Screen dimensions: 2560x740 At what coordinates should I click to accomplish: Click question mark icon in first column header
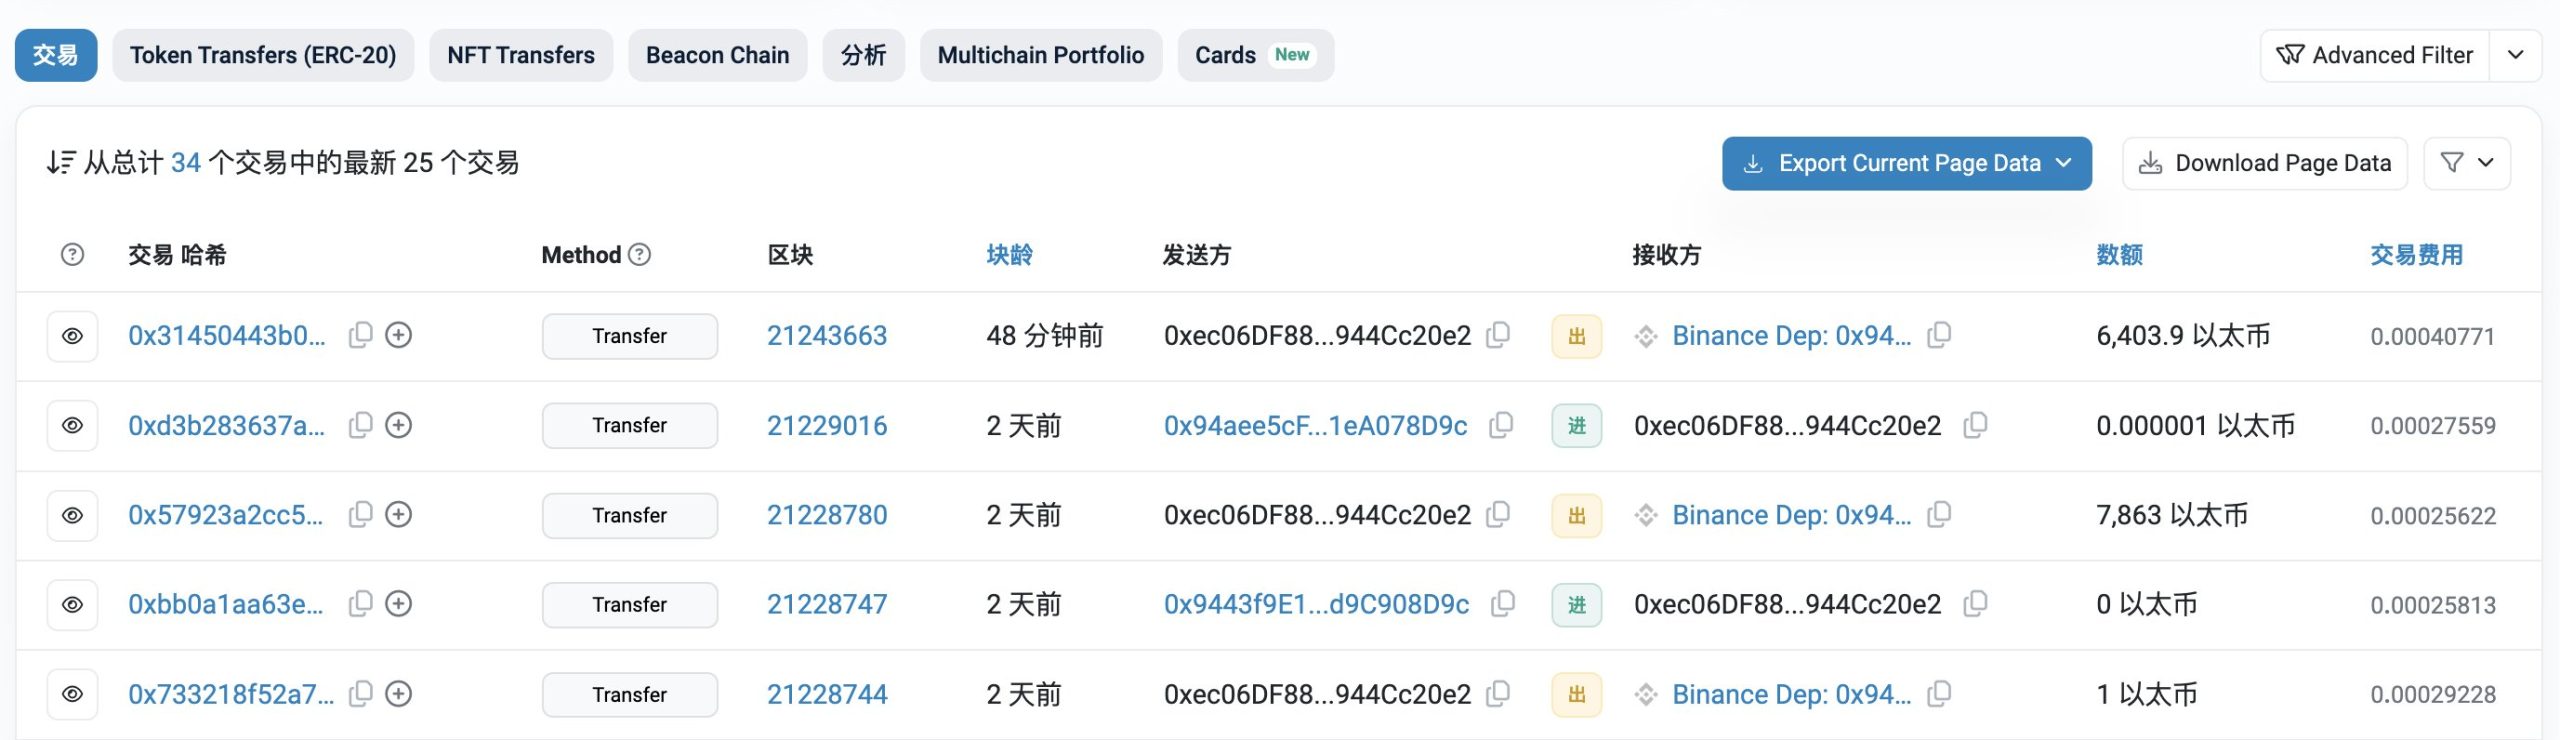click(72, 255)
